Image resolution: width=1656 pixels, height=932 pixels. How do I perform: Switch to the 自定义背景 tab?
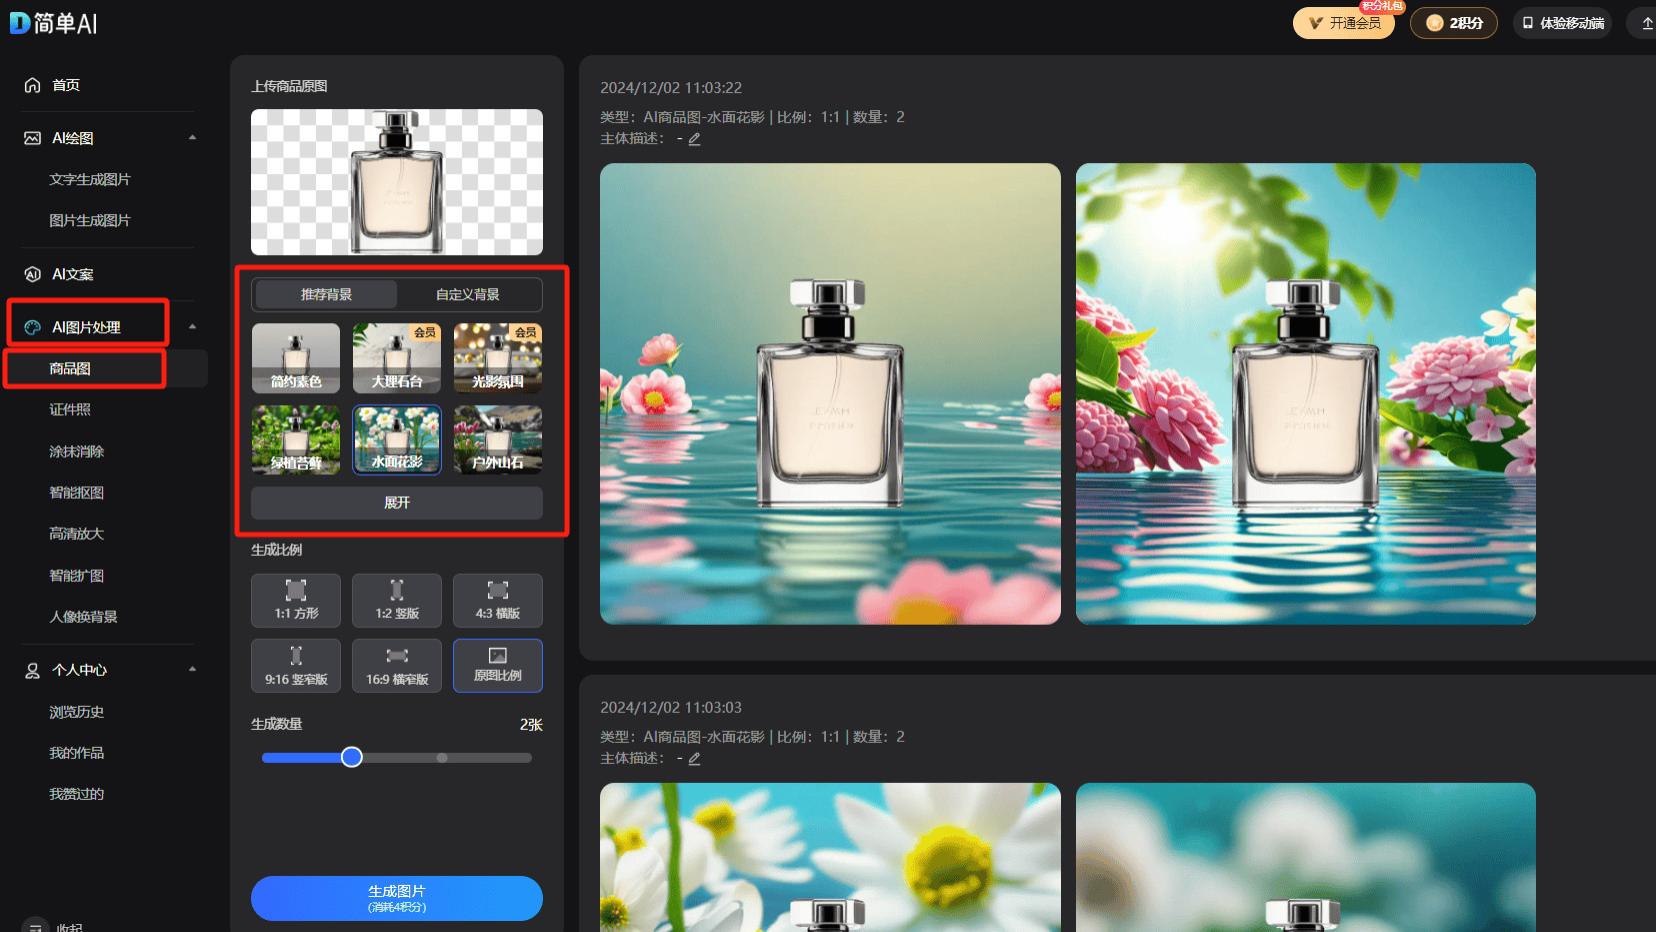[x=467, y=294]
